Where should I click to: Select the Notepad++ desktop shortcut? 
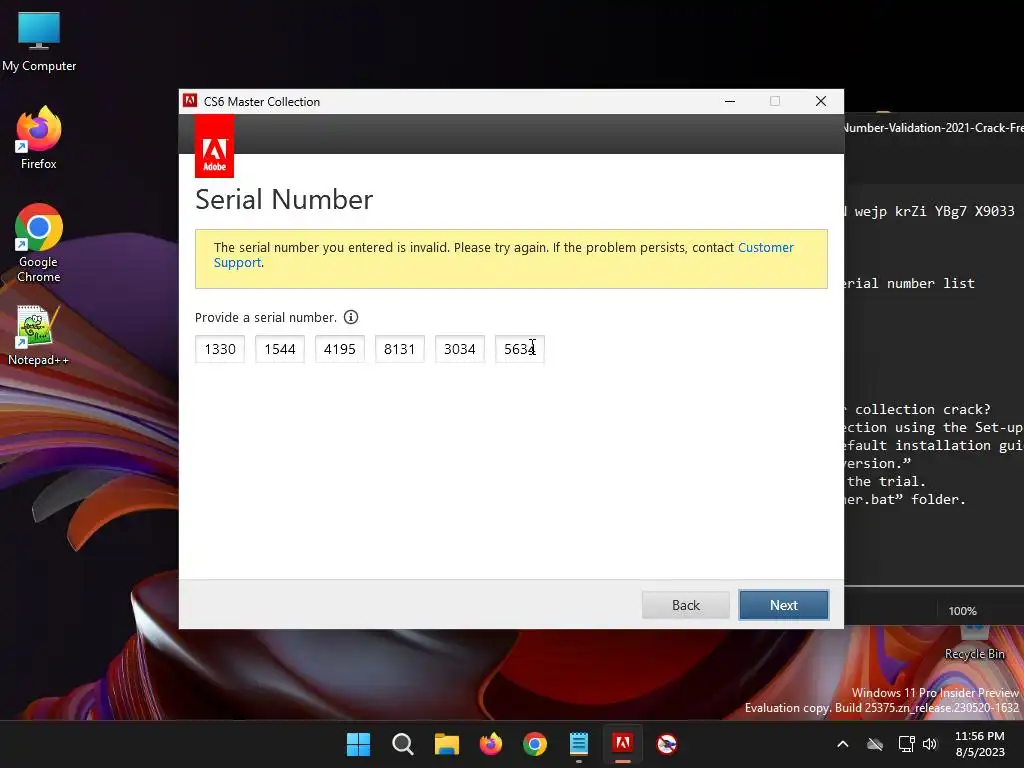(x=38, y=336)
